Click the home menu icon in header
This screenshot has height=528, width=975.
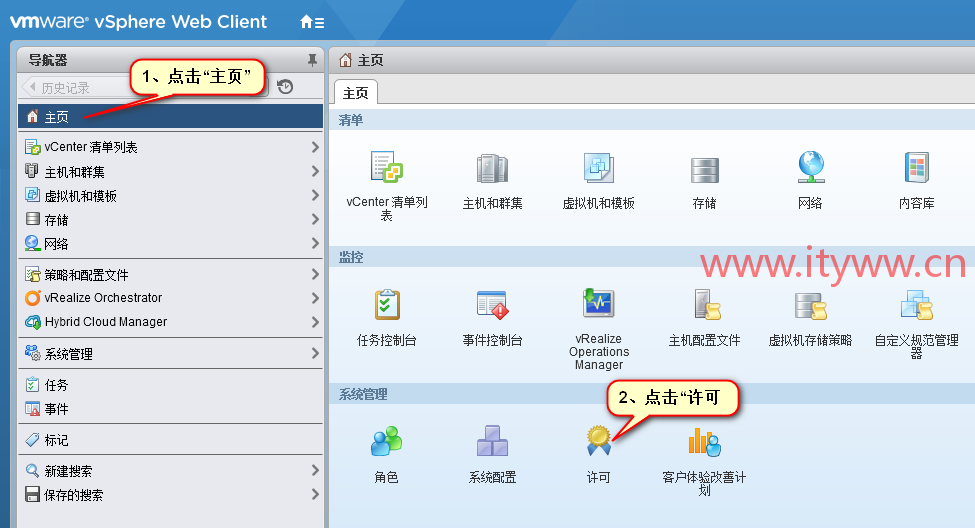312,22
